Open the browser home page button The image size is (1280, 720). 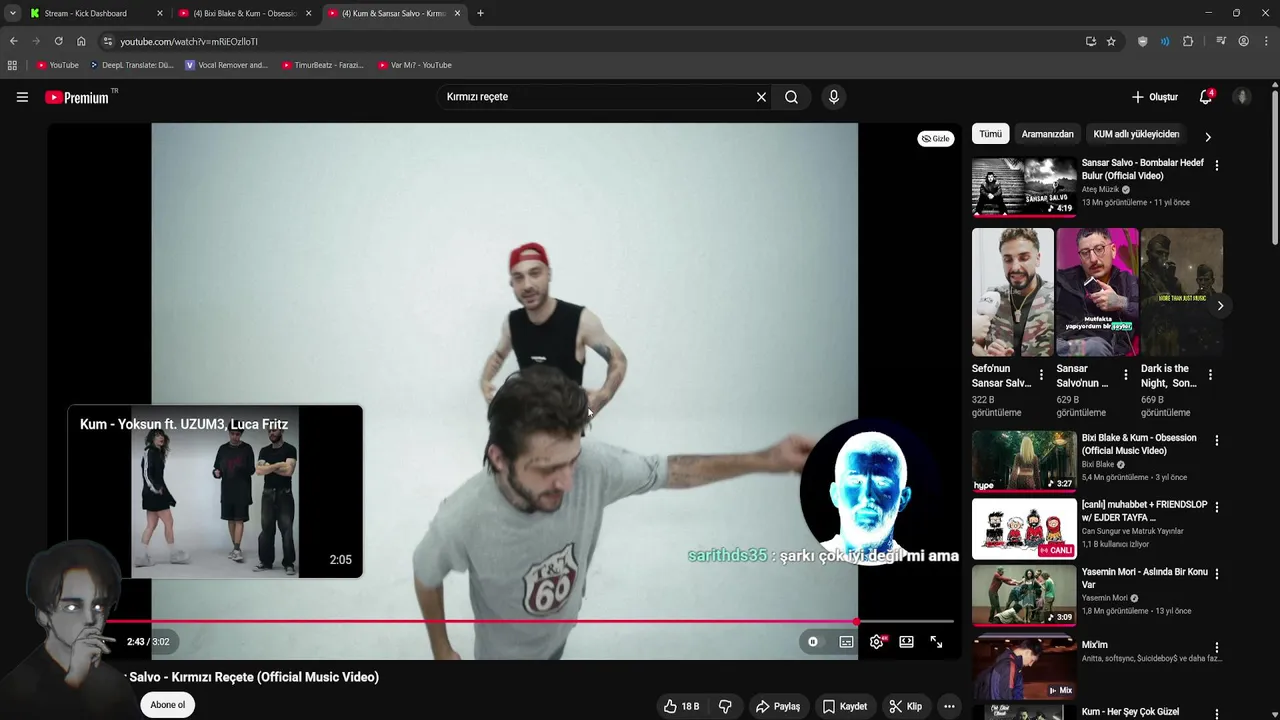click(x=81, y=41)
